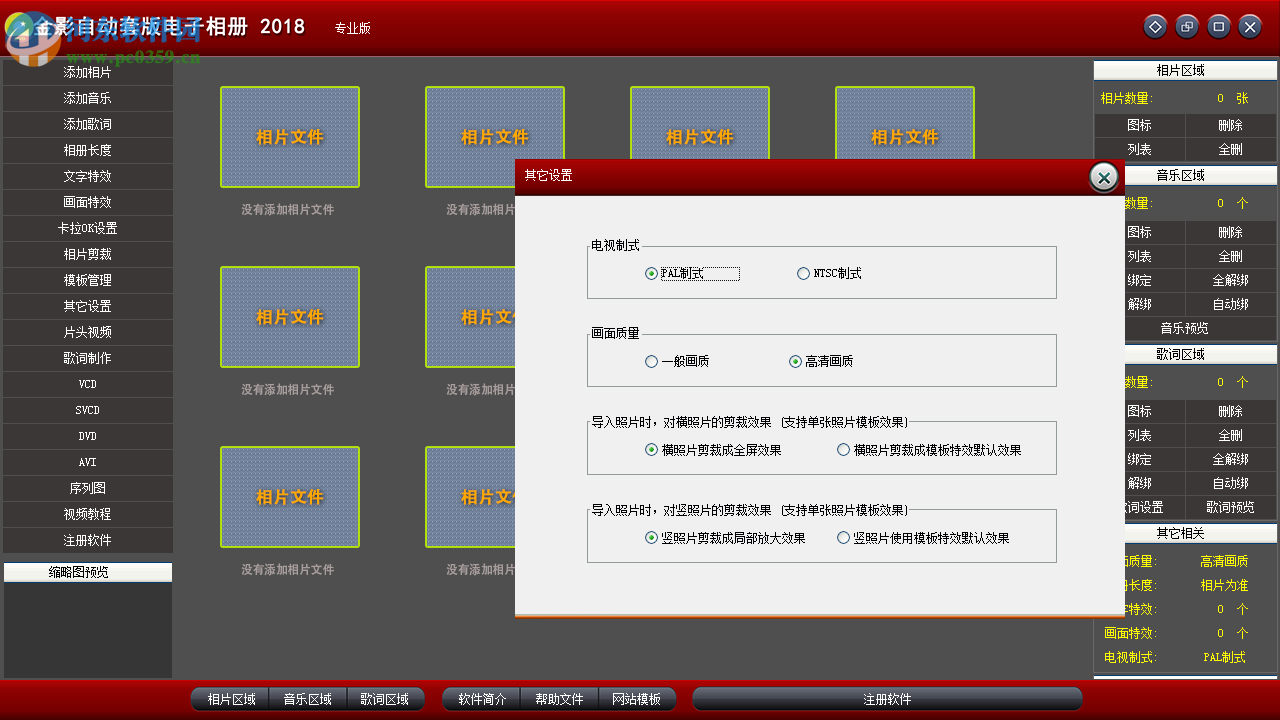The image size is (1280, 720).
Task: Select 横照片剪裁成模板特效默认效果 option
Action: click(929, 450)
